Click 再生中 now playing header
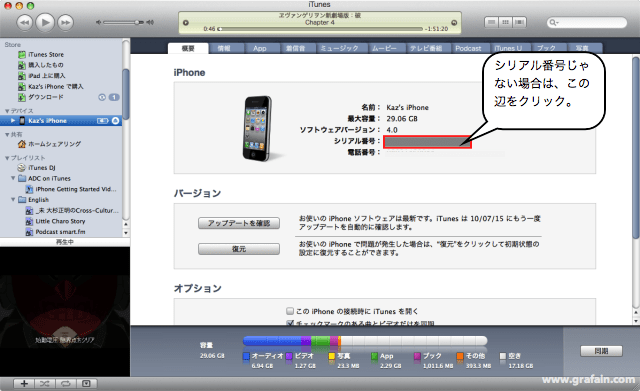640x391 pixels. (65, 242)
